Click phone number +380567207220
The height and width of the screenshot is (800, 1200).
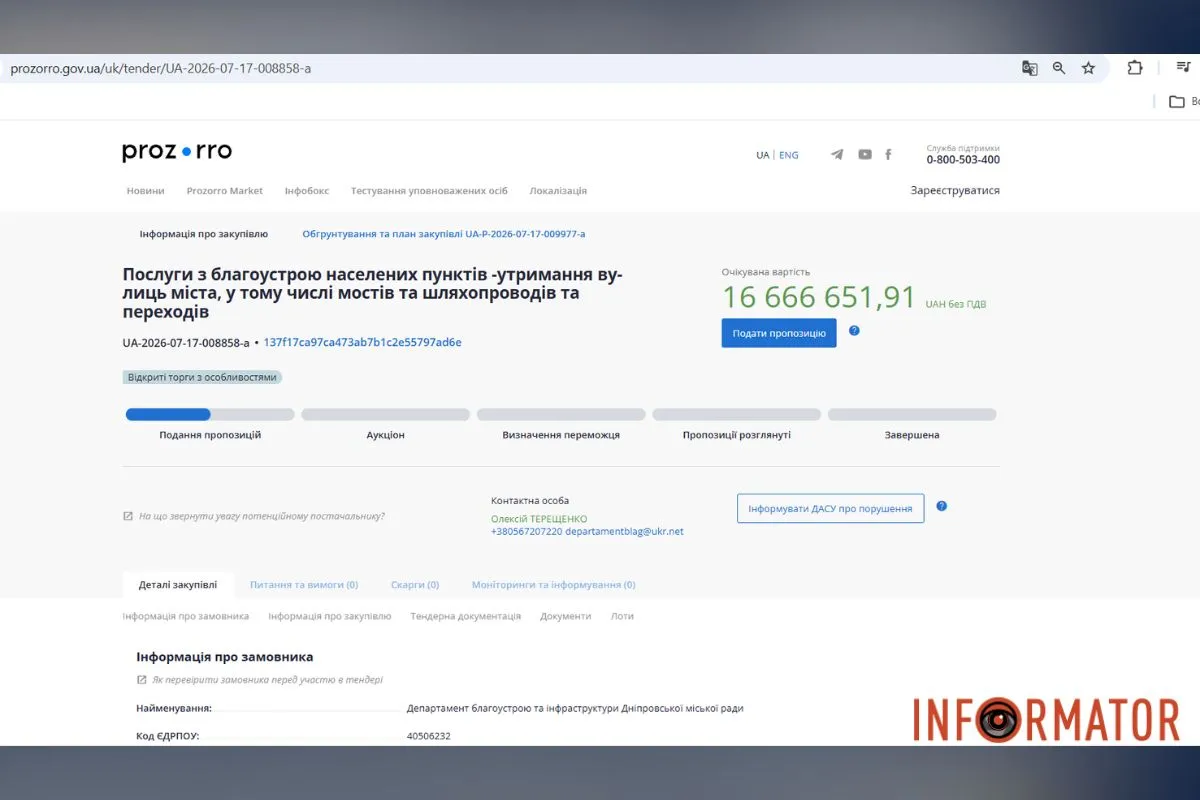(x=526, y=532)
